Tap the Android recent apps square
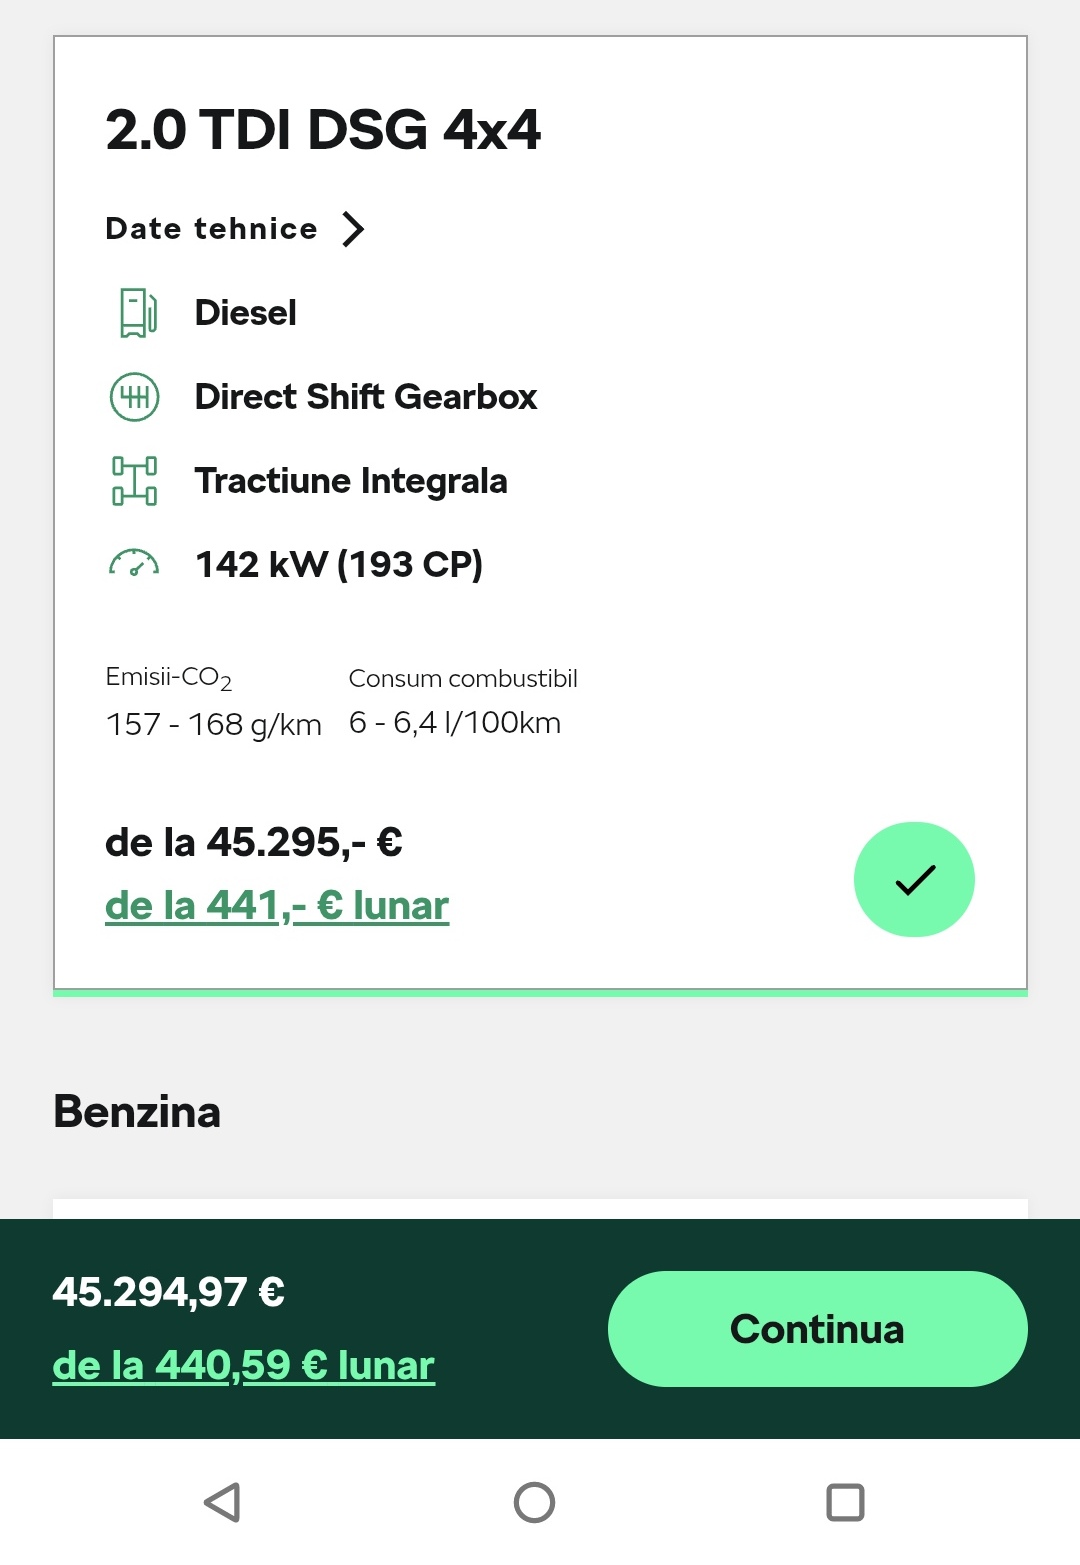Image resolution: width=1080 pixels, height=1565 pixels. tap(845, 1502)
